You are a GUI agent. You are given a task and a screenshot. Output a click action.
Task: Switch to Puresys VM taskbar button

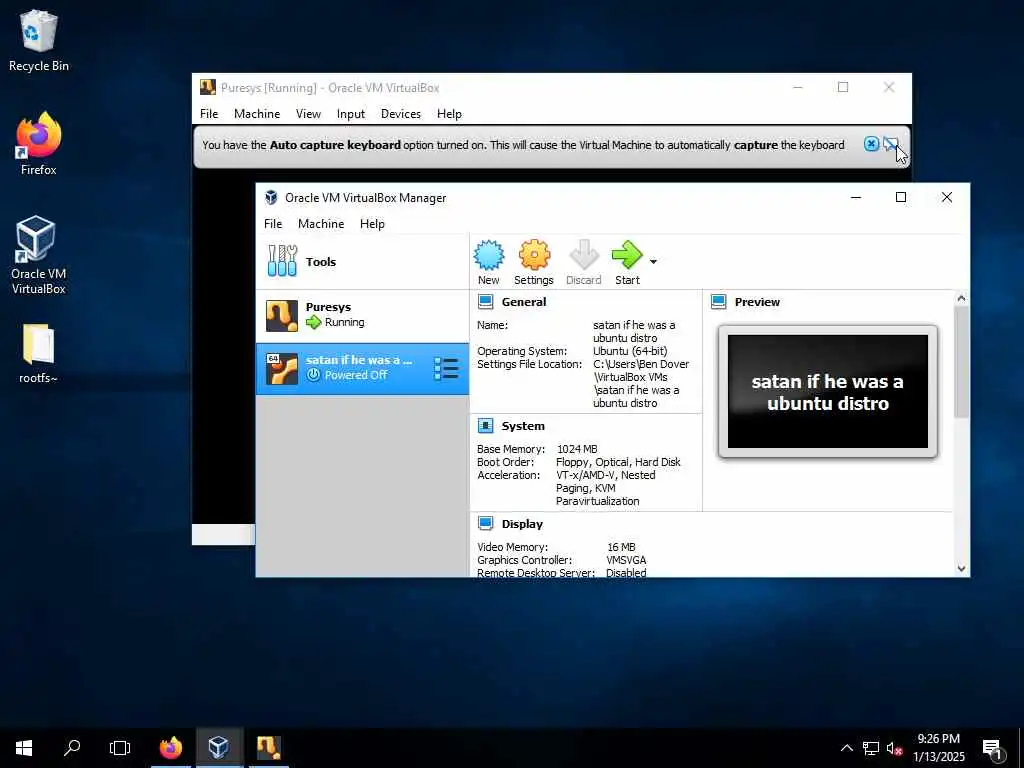tap(268, 748)
